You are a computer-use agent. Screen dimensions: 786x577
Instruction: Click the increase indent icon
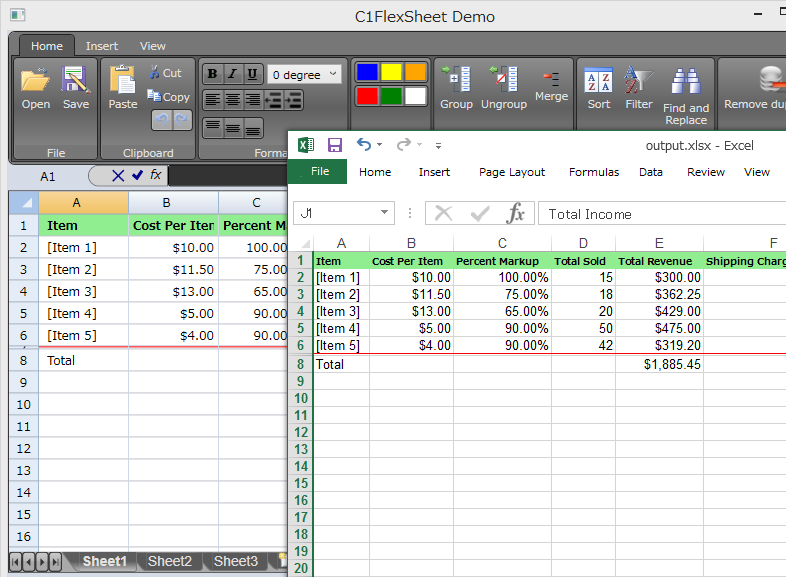tap(293, 100)
